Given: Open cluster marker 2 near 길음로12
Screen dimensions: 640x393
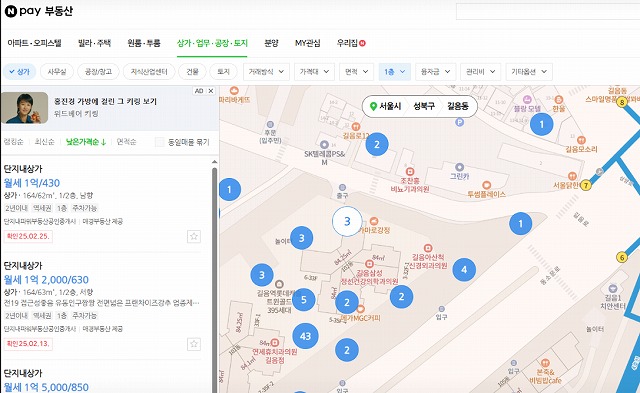Looking at the screenshot, I should coord(377,144).
